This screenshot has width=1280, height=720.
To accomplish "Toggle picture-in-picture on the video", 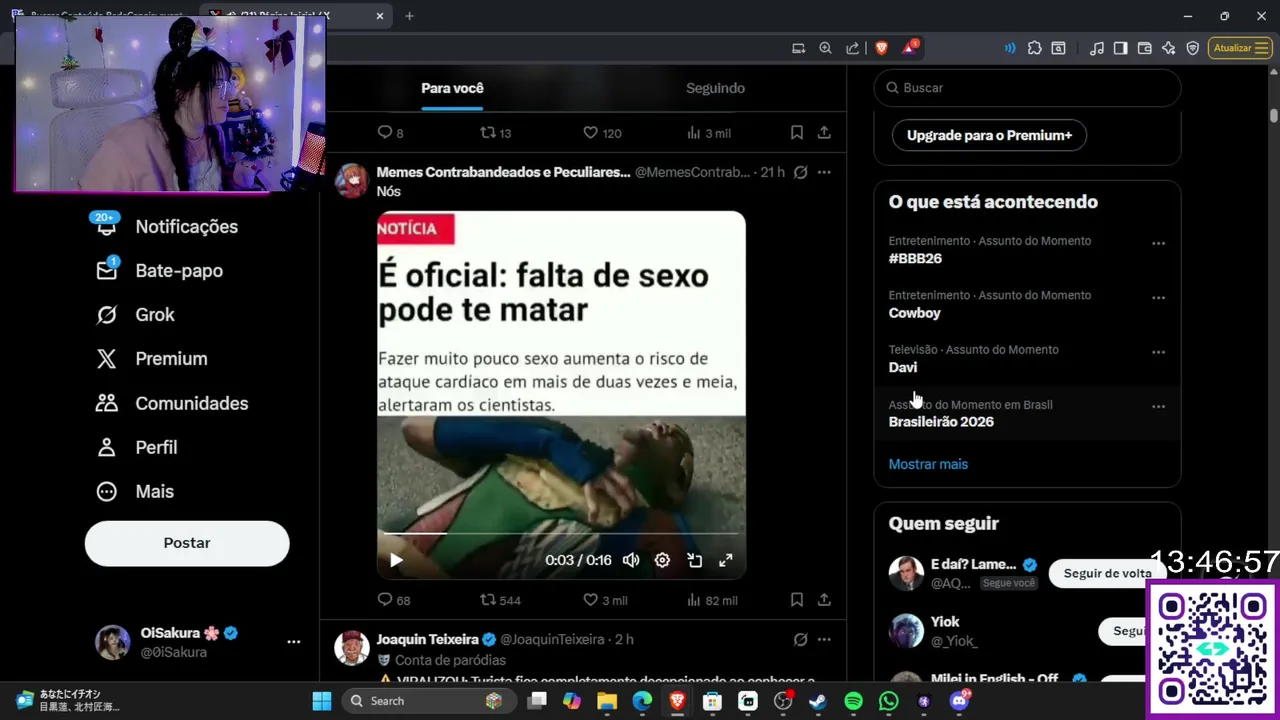I will [694, 560].
